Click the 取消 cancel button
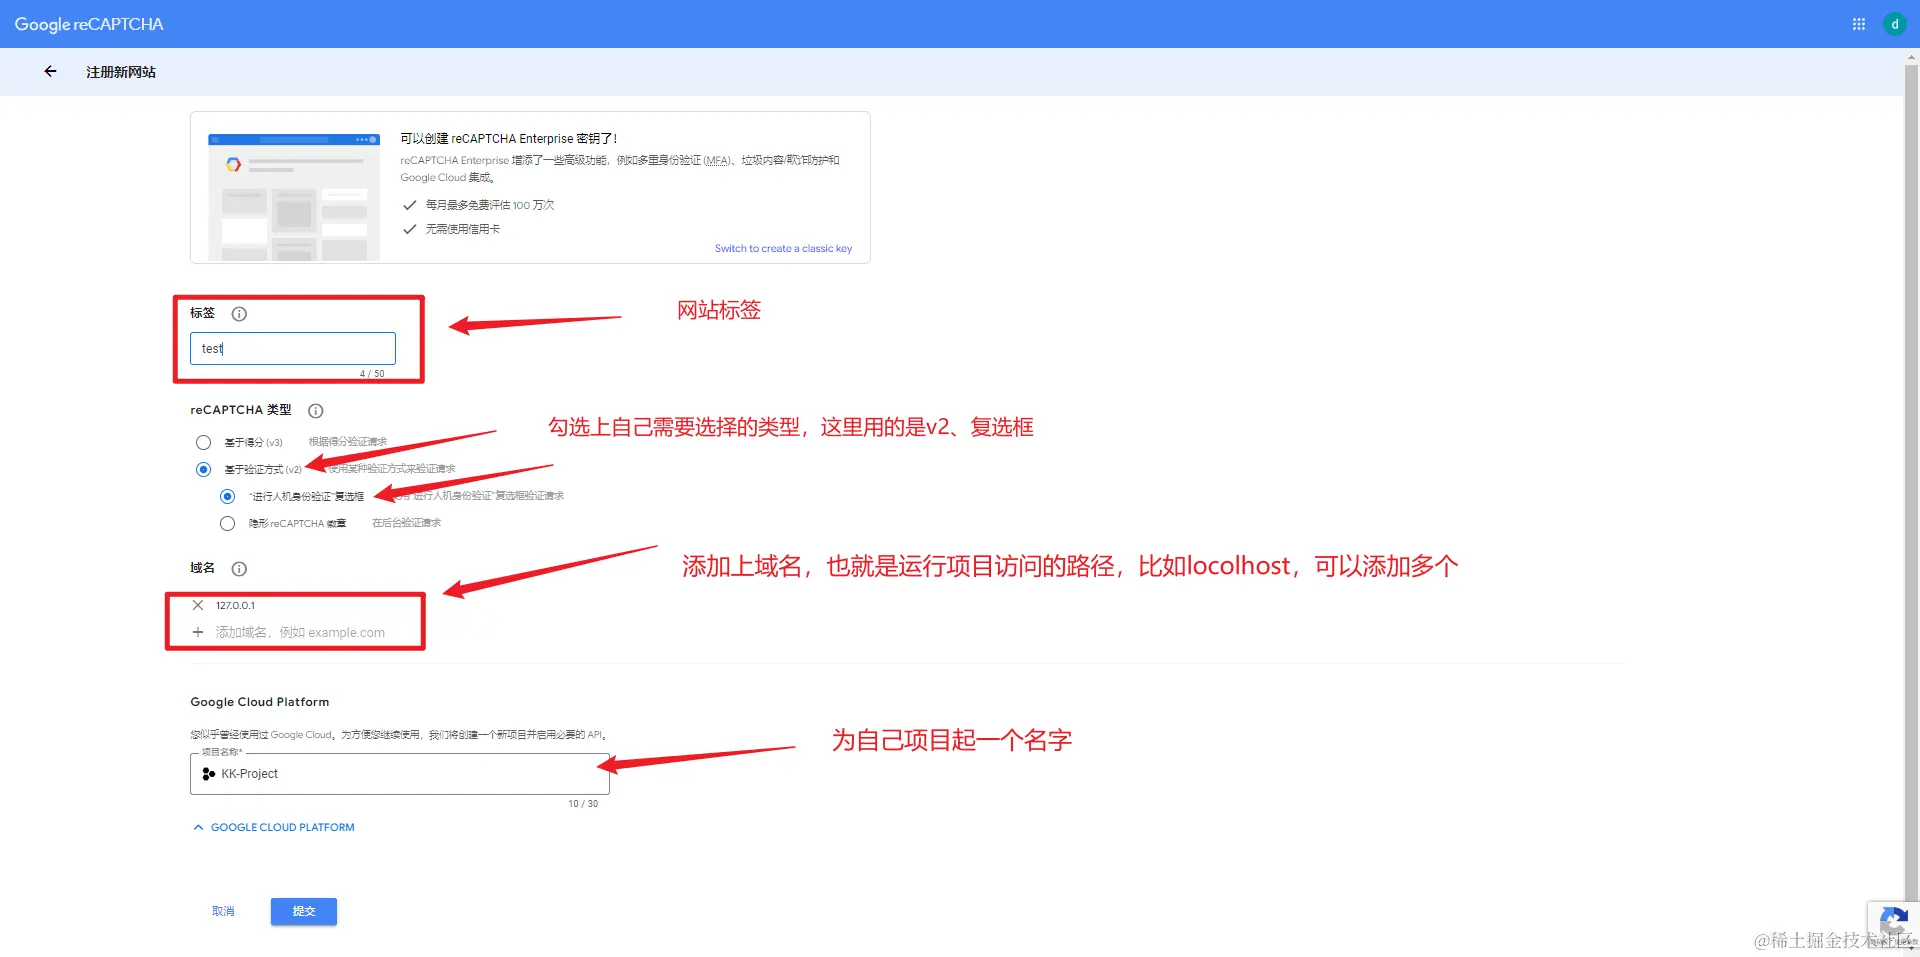This screenshot has width=1920, height=957. 223,911
